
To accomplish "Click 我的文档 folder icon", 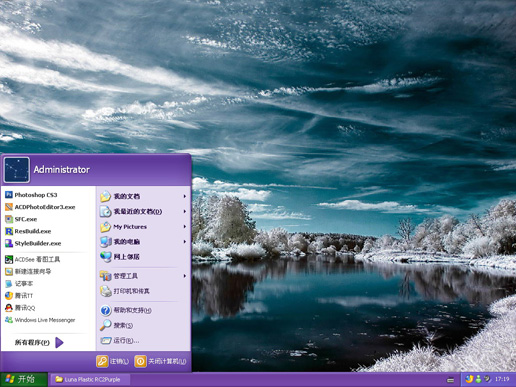I will (105, 196).
